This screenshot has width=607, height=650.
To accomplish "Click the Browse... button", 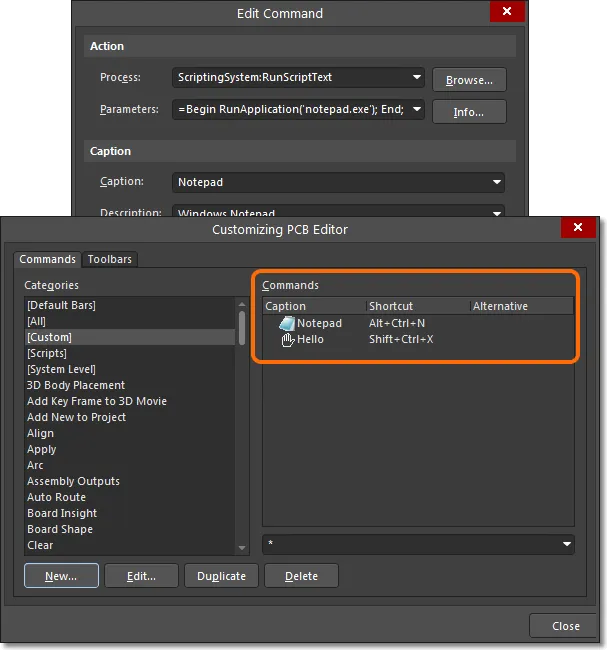I will [469, 80].
